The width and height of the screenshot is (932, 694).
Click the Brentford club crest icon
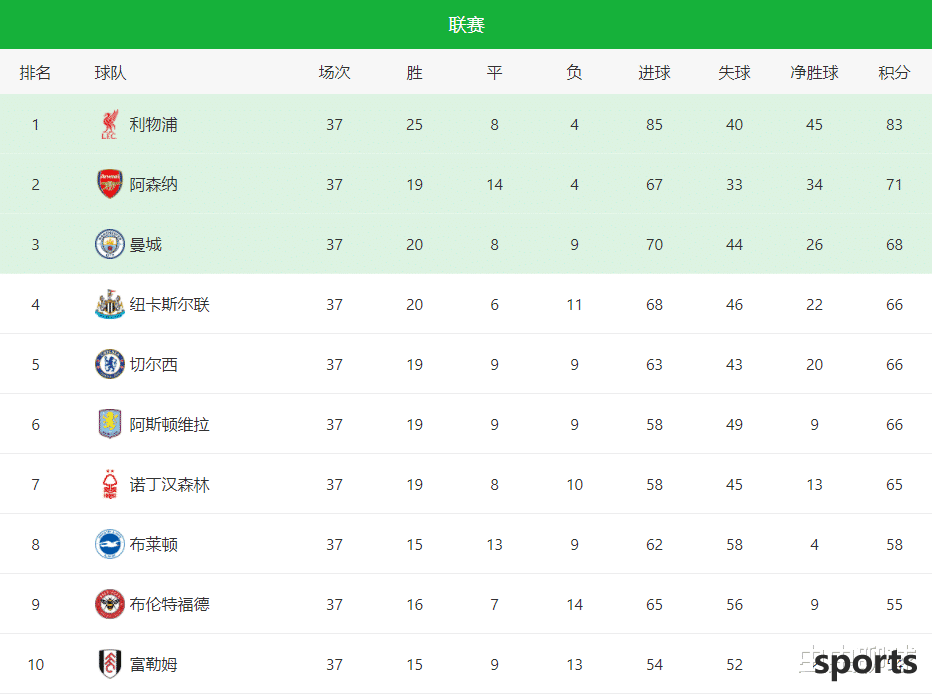(109, 604)
